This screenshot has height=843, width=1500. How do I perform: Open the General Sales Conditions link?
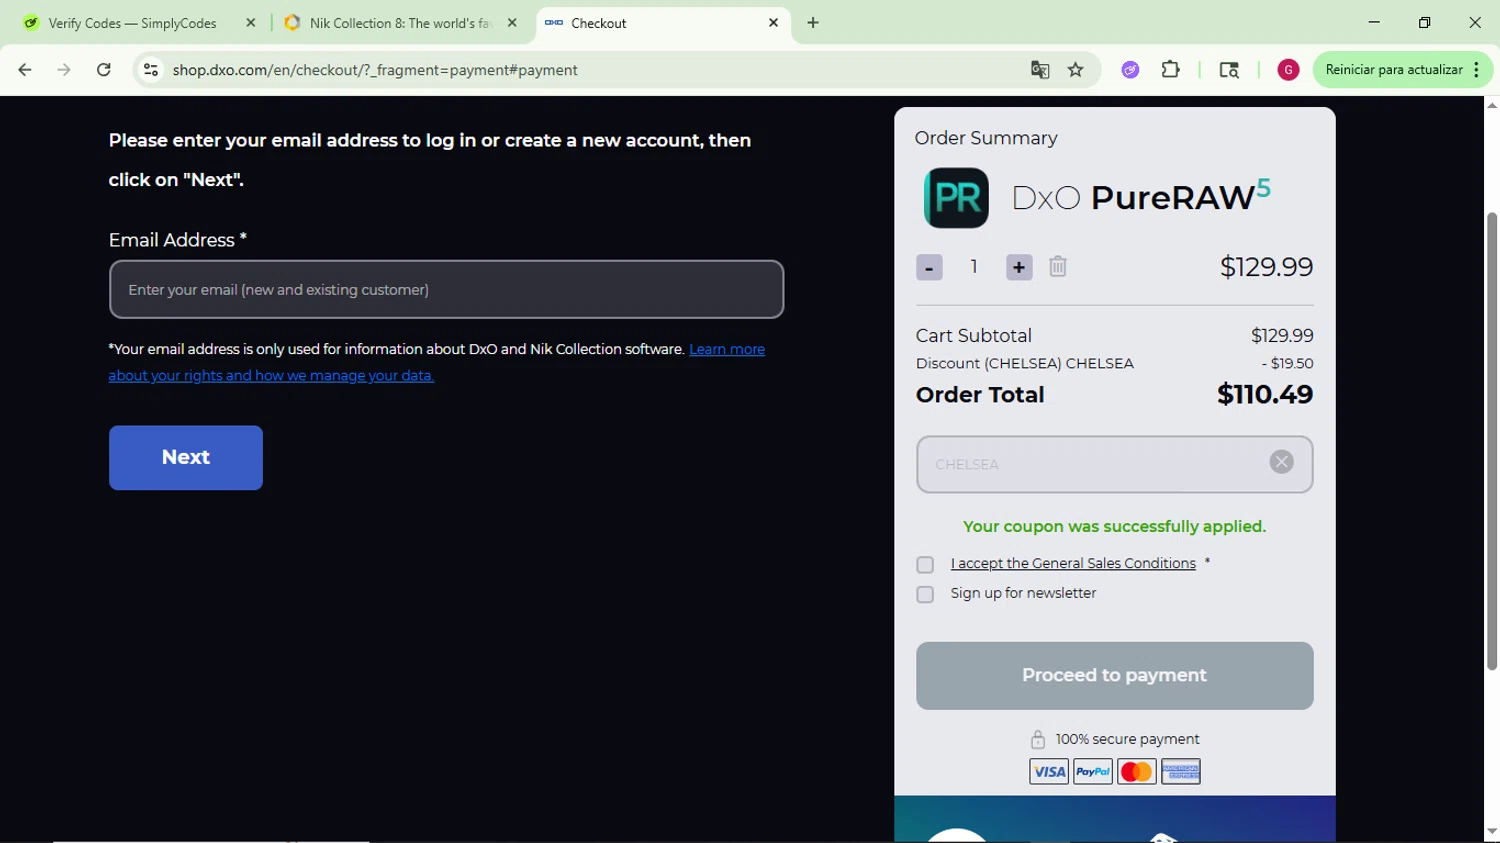(x=1073, y=564)
